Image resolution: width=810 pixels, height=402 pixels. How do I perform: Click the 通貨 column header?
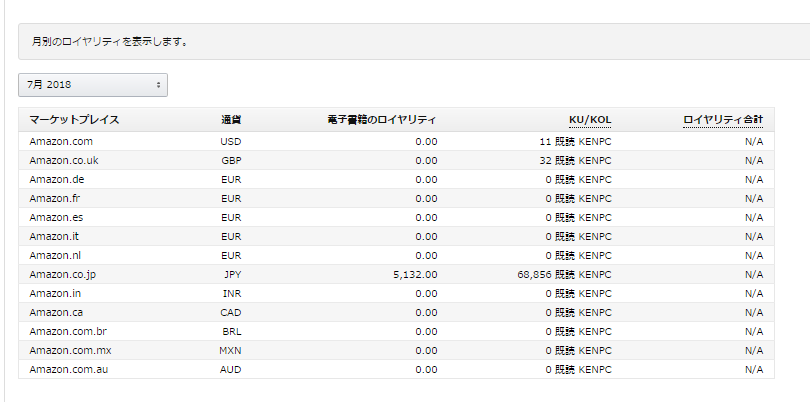(x=231, y=120)
